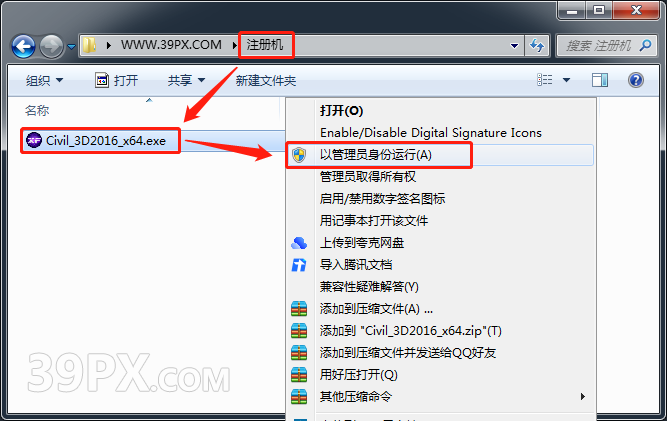Click the magnifier icon in search box
This screenshot has height=421, width=667.
645,45
